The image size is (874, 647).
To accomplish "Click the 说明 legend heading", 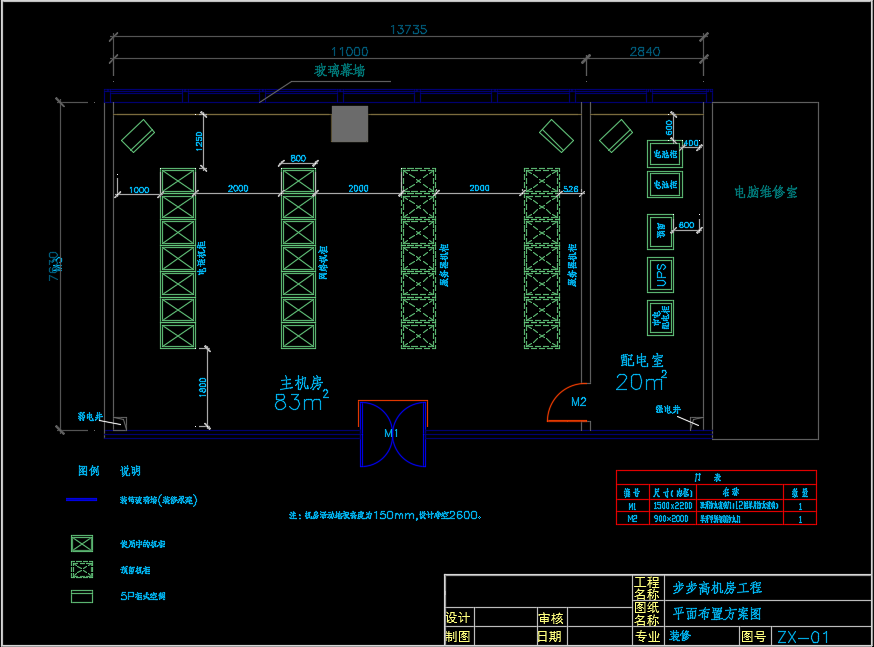I will pyautogui.click(x=130, y=471).
